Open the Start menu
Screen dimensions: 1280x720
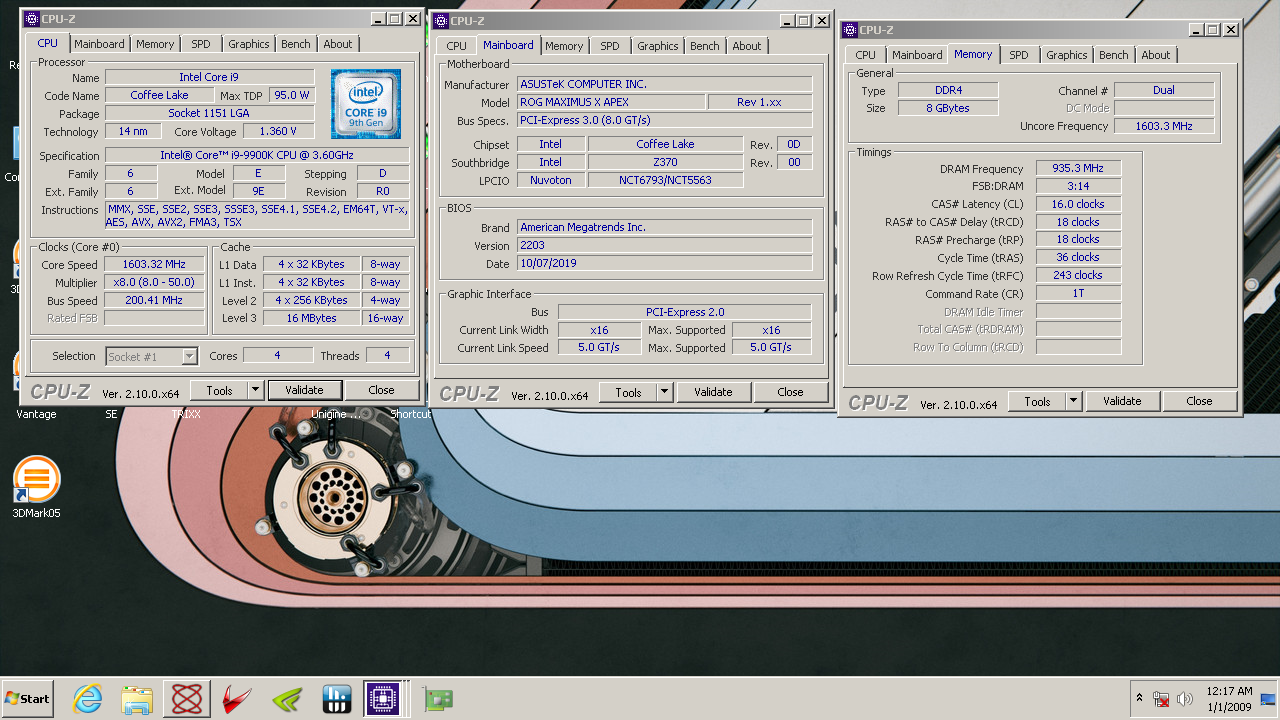point(28,698)
